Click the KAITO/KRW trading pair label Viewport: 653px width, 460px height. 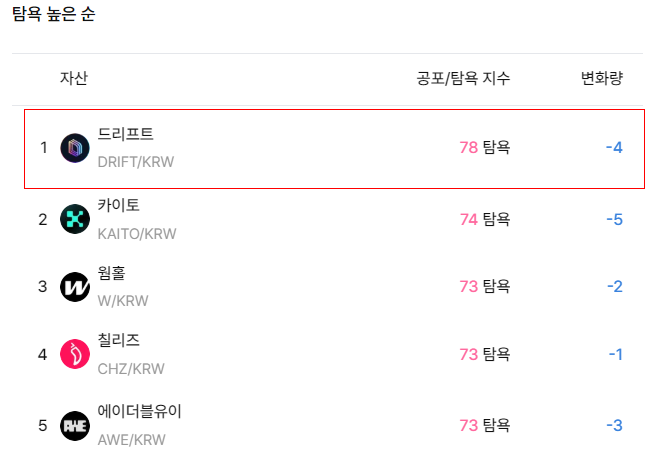point(136,234)
